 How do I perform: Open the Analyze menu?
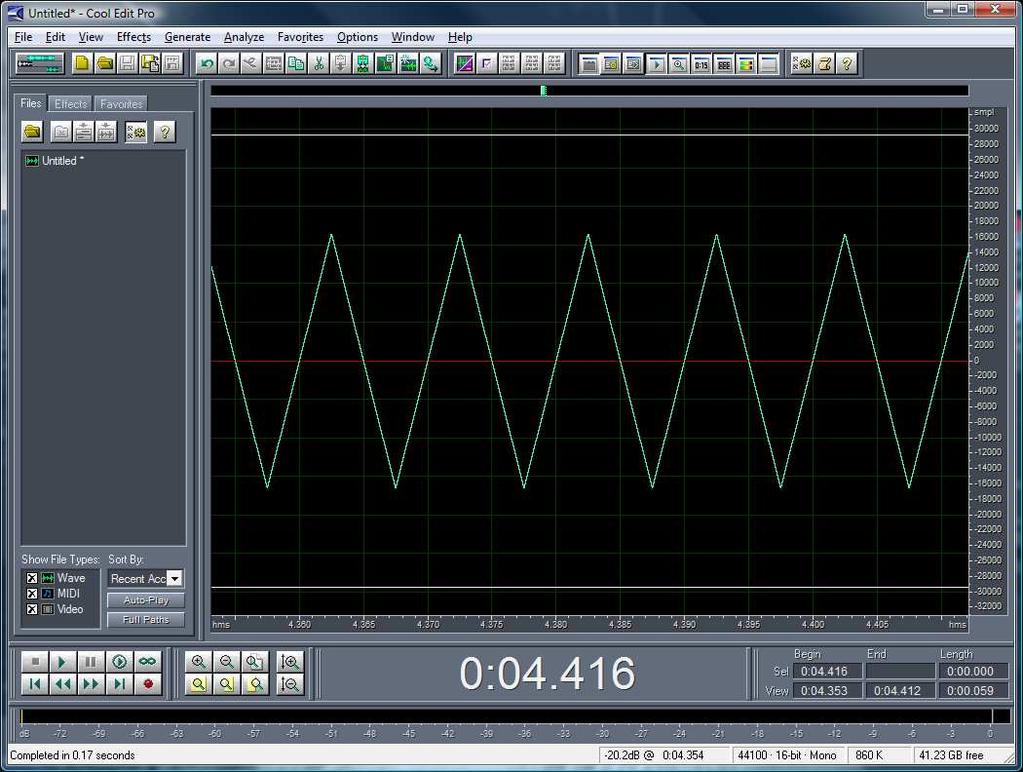(244, 37)
